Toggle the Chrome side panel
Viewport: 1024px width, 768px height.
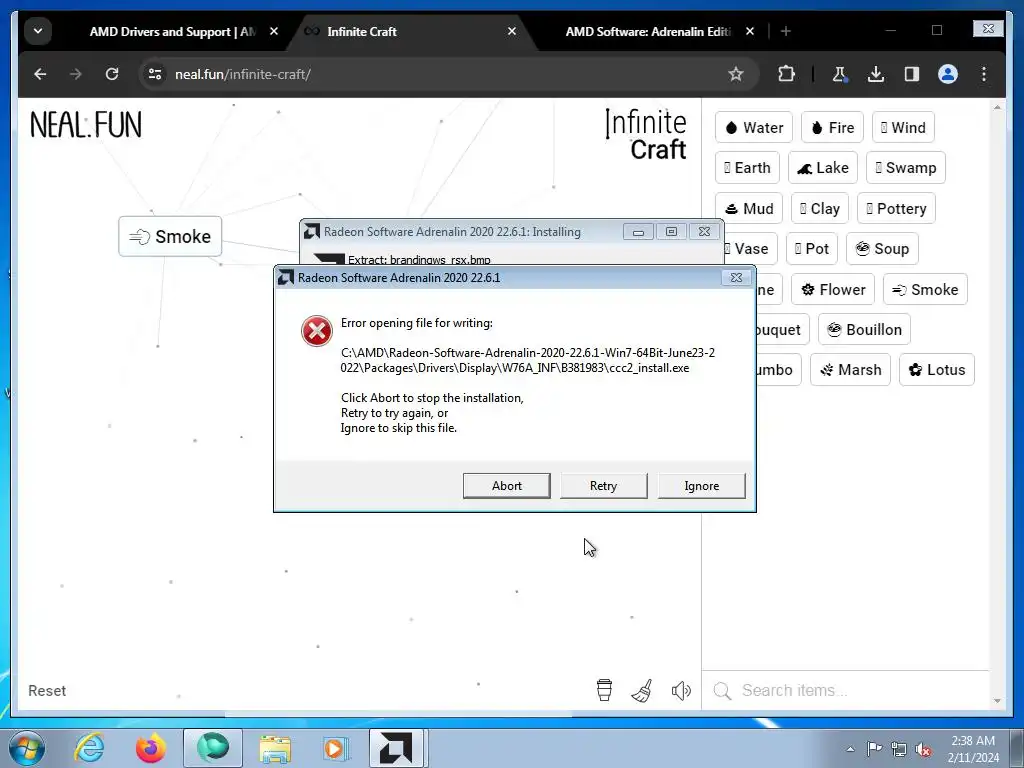[x=912, y=74]
